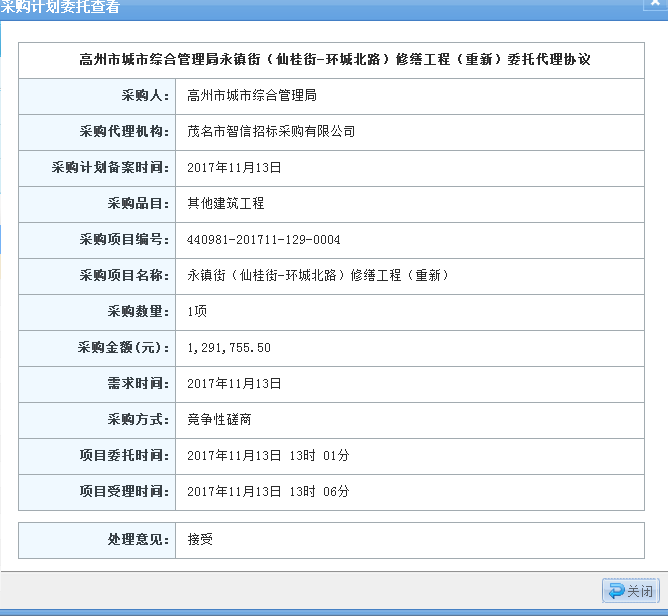This screenshot has height=616, width=668.
Task: Click the 茂名市智信招标采购有限公司 agency name
Action: (271, 131)
